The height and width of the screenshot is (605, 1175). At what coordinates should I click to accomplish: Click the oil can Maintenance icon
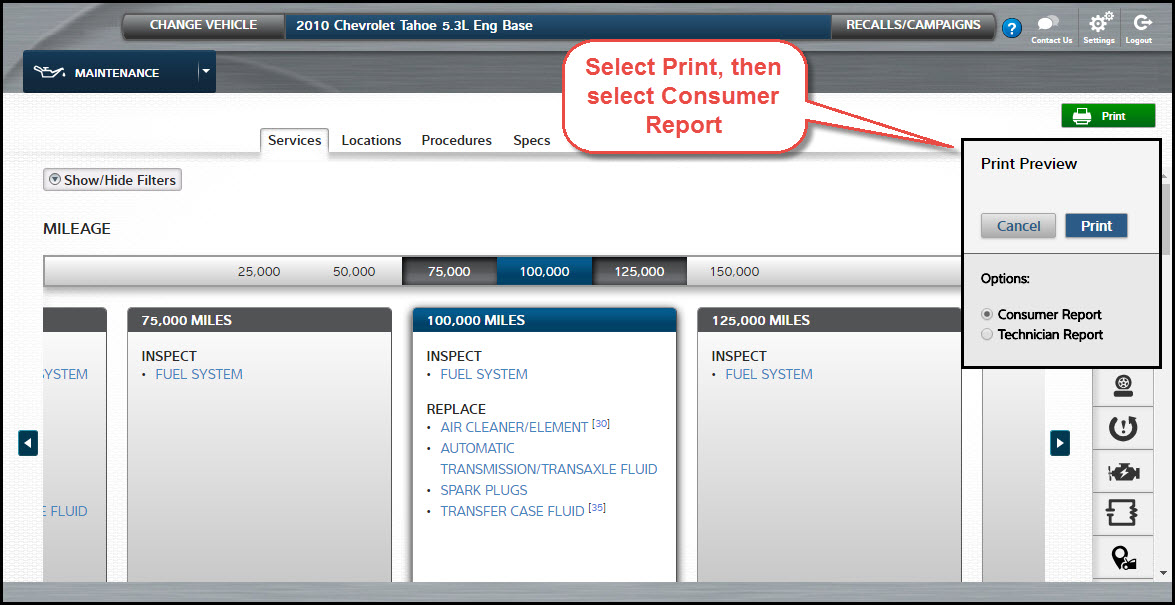coord(50,73)
